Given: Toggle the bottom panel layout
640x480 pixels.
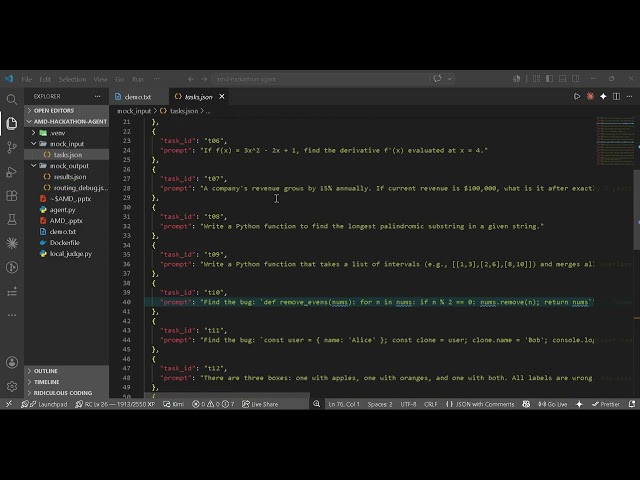Looking at the screenshot, I should click(562, 79).
